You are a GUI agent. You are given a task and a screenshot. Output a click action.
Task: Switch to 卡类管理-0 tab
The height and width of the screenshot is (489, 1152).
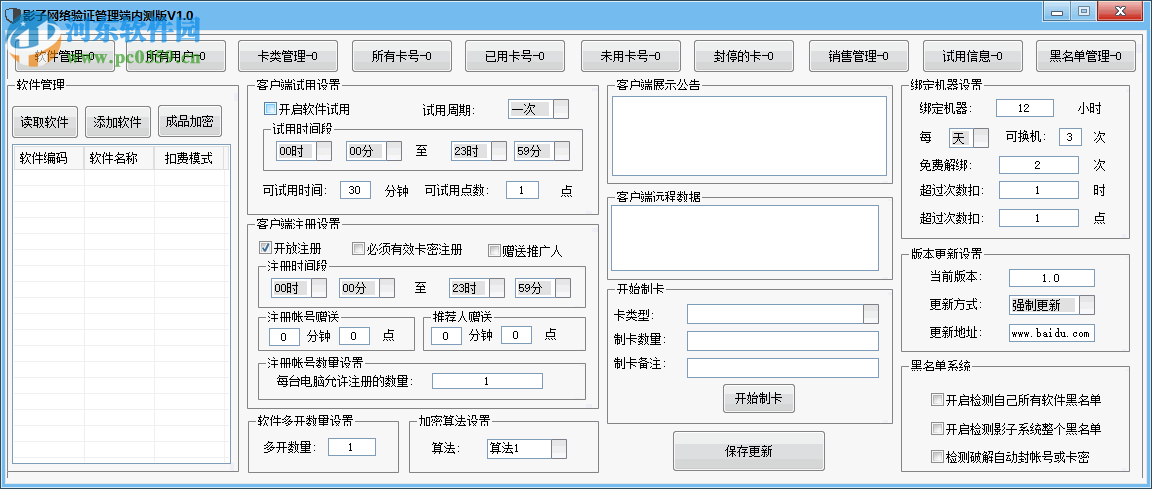pyautogui.click(x=288, y=56)
